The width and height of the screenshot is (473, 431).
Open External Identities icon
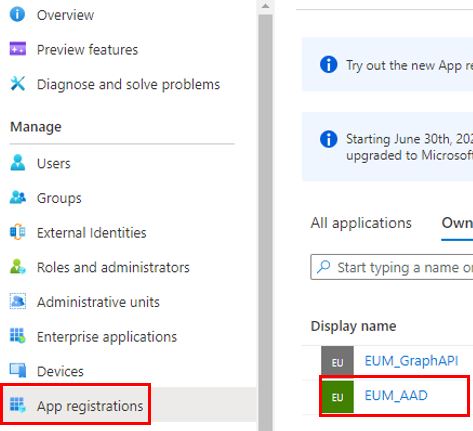[x=18, y=232]
